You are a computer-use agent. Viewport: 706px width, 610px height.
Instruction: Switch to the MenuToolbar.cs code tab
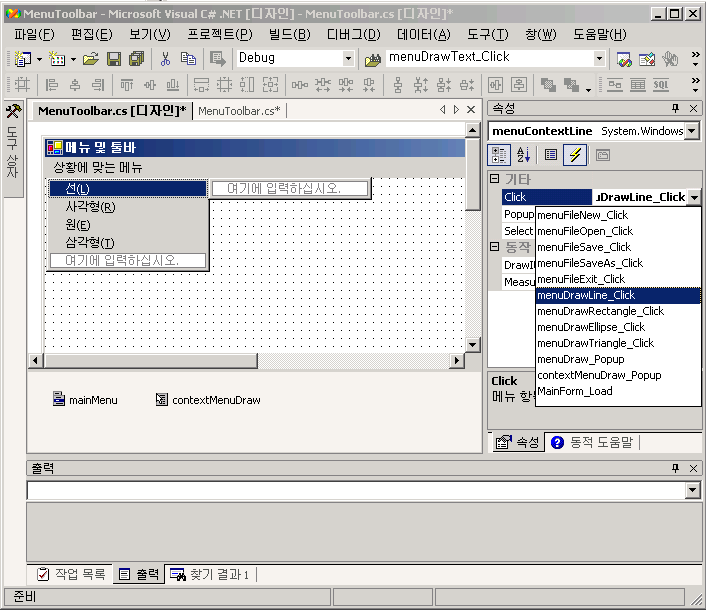(239, 110)
